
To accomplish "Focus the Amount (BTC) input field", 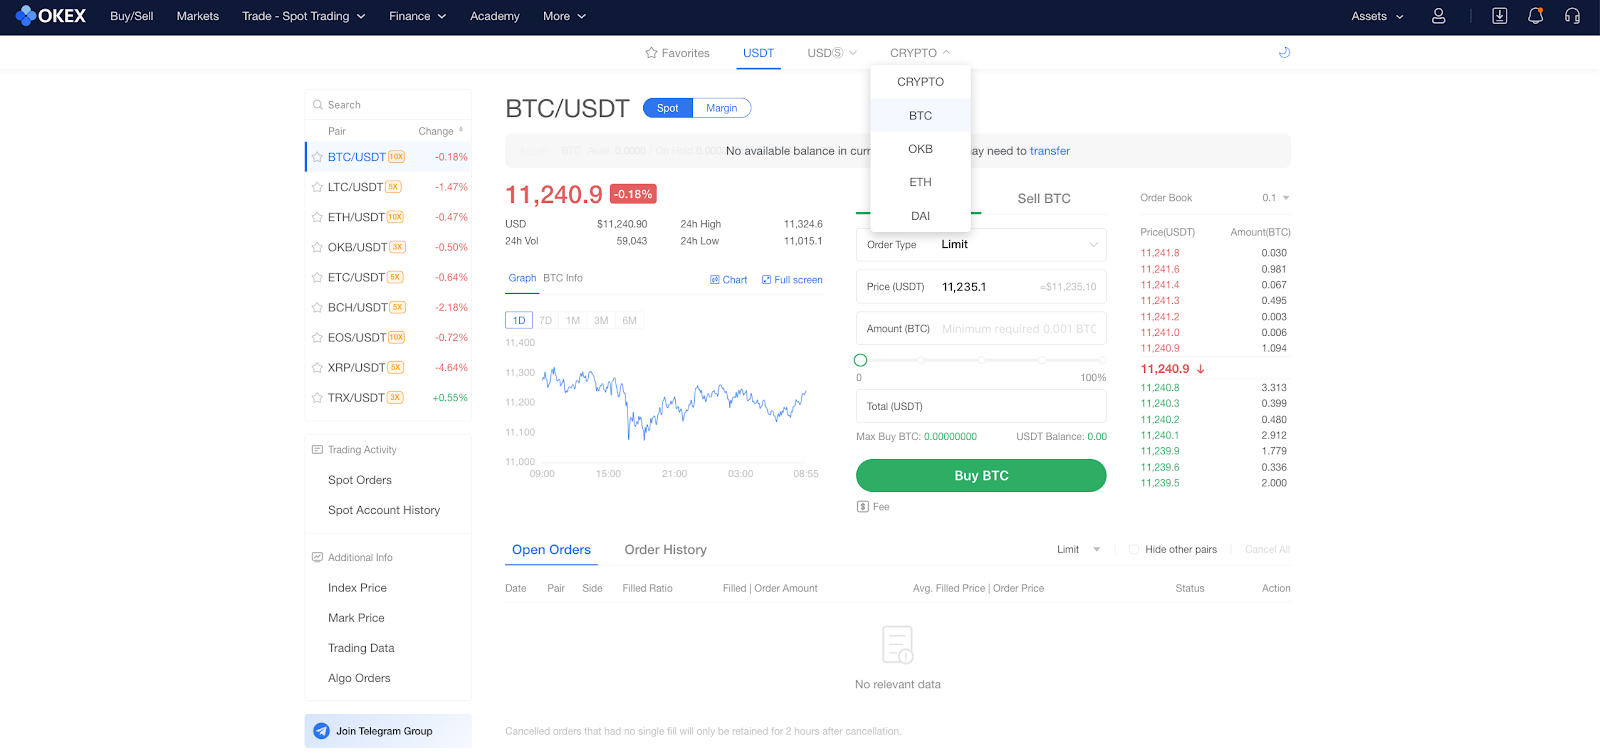I will (1018, 329).
